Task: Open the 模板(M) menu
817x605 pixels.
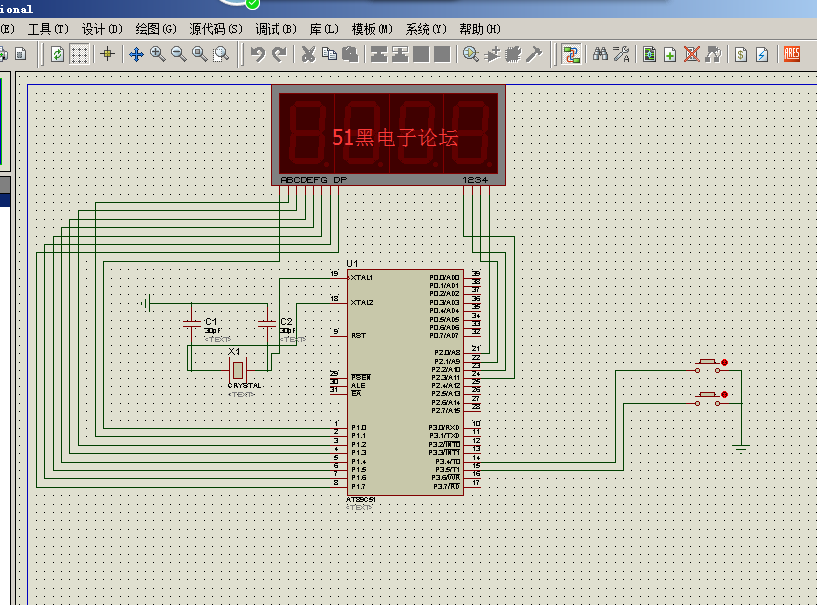Action: coord(372,29)
